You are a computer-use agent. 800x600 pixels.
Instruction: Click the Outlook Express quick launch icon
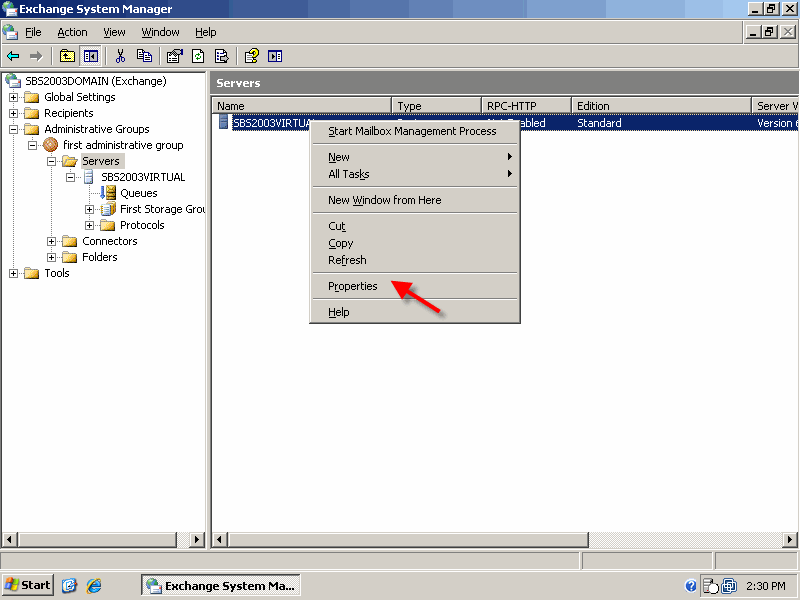coord(69,585)
